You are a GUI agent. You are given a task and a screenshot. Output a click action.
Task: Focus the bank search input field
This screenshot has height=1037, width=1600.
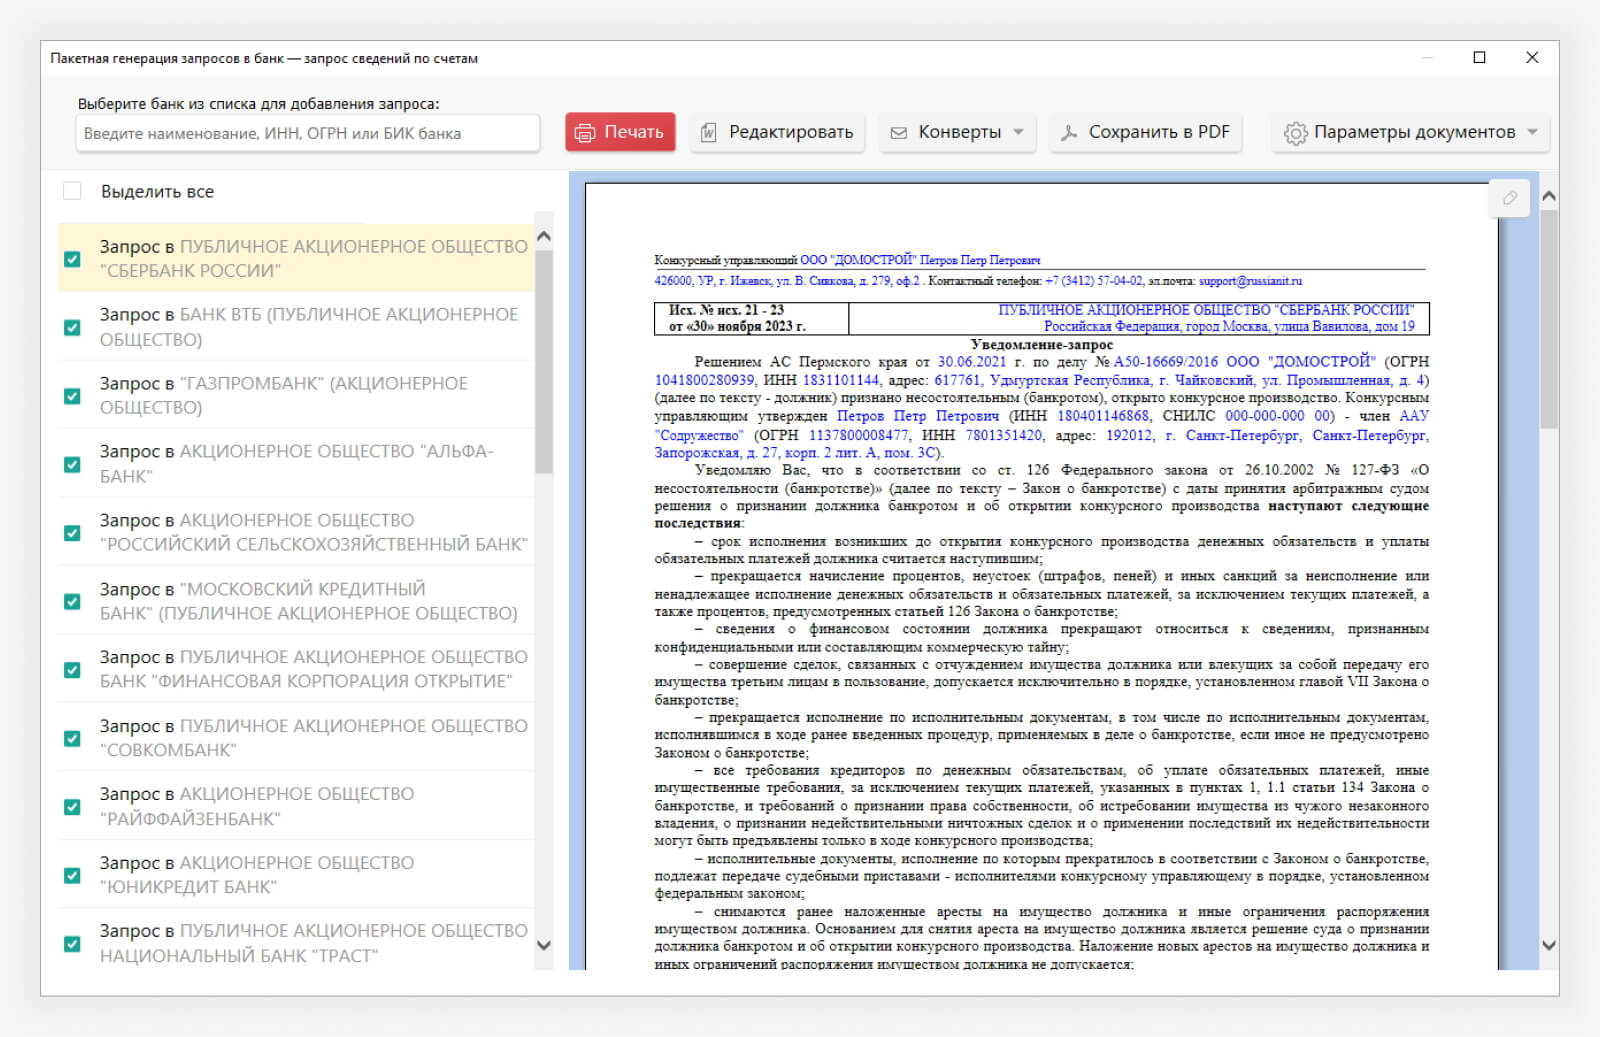coord(308,133)
